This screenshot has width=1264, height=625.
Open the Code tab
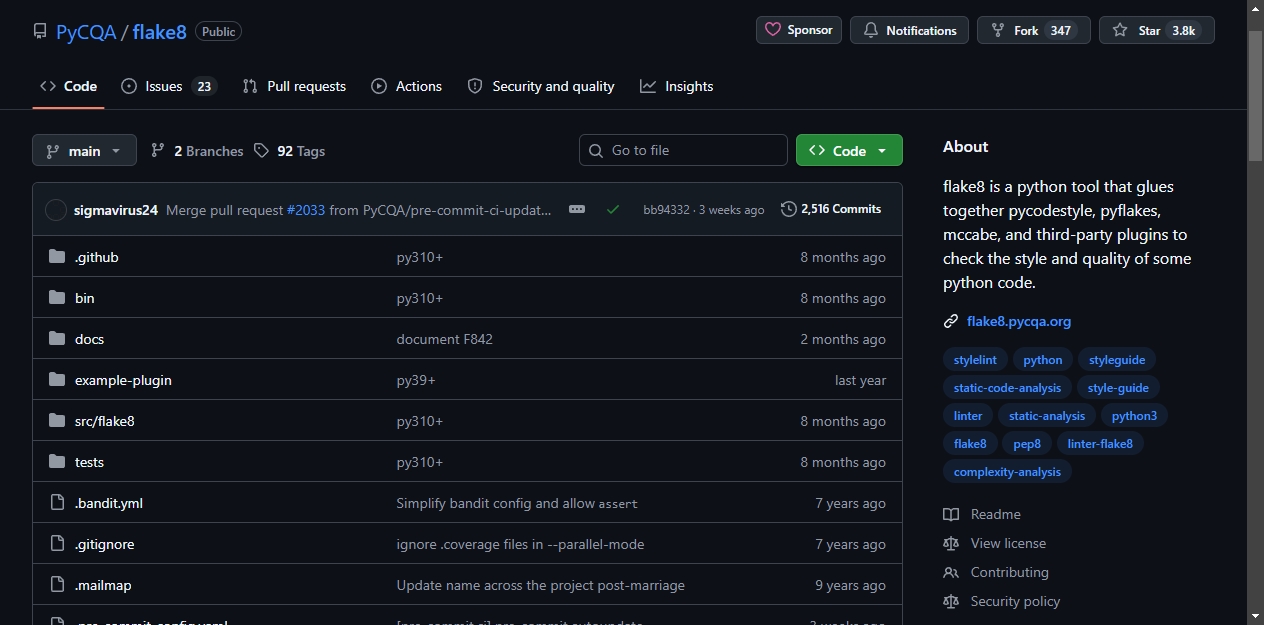click(x=68, y=86)
